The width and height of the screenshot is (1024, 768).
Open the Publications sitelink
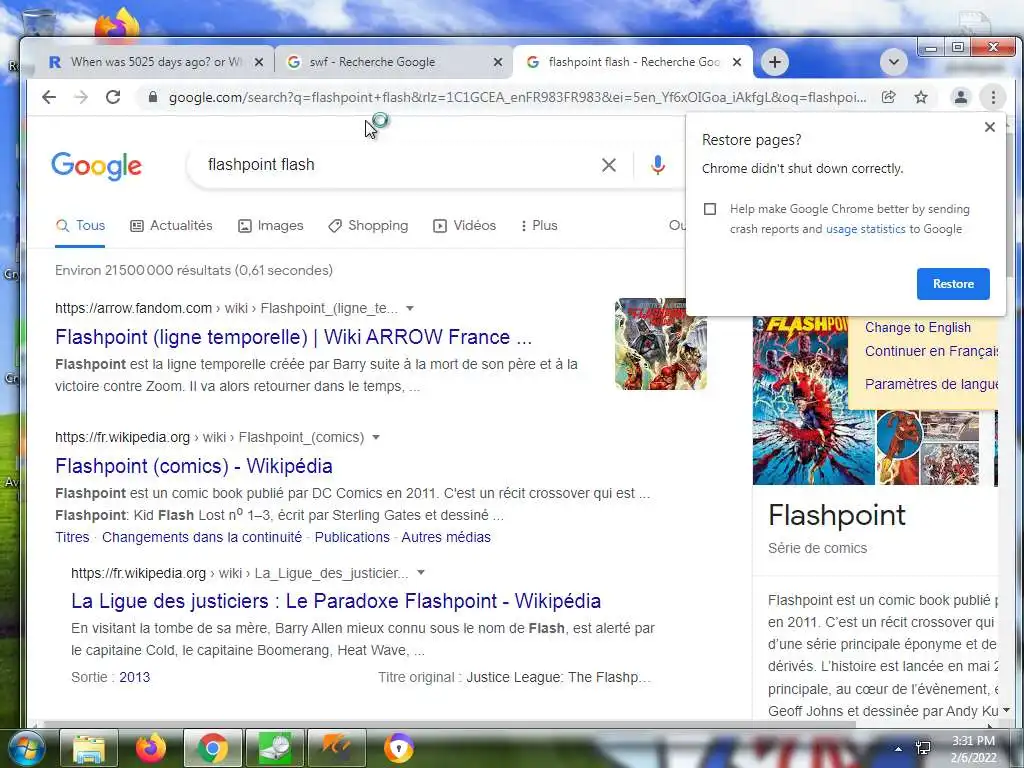point(352,537)
